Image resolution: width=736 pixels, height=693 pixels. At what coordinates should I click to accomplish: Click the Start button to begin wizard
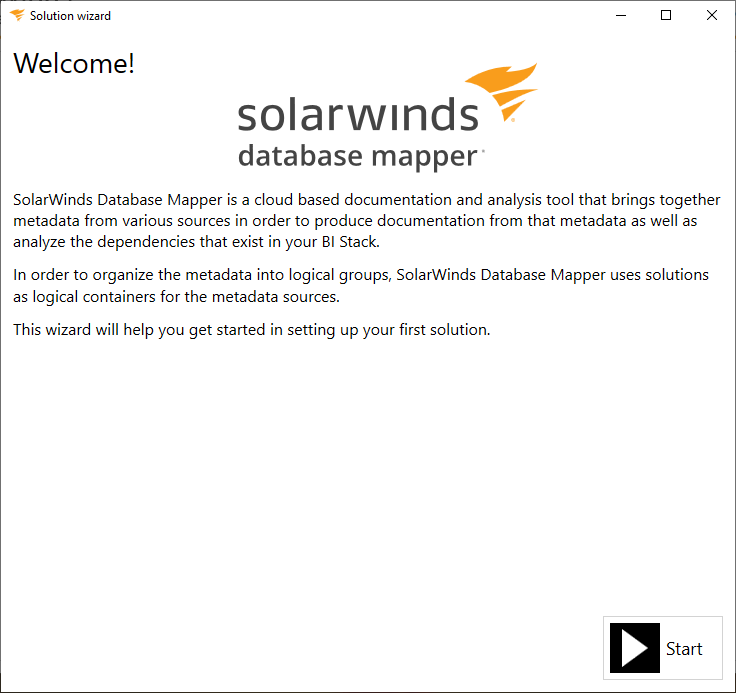(x=662, y=648)
